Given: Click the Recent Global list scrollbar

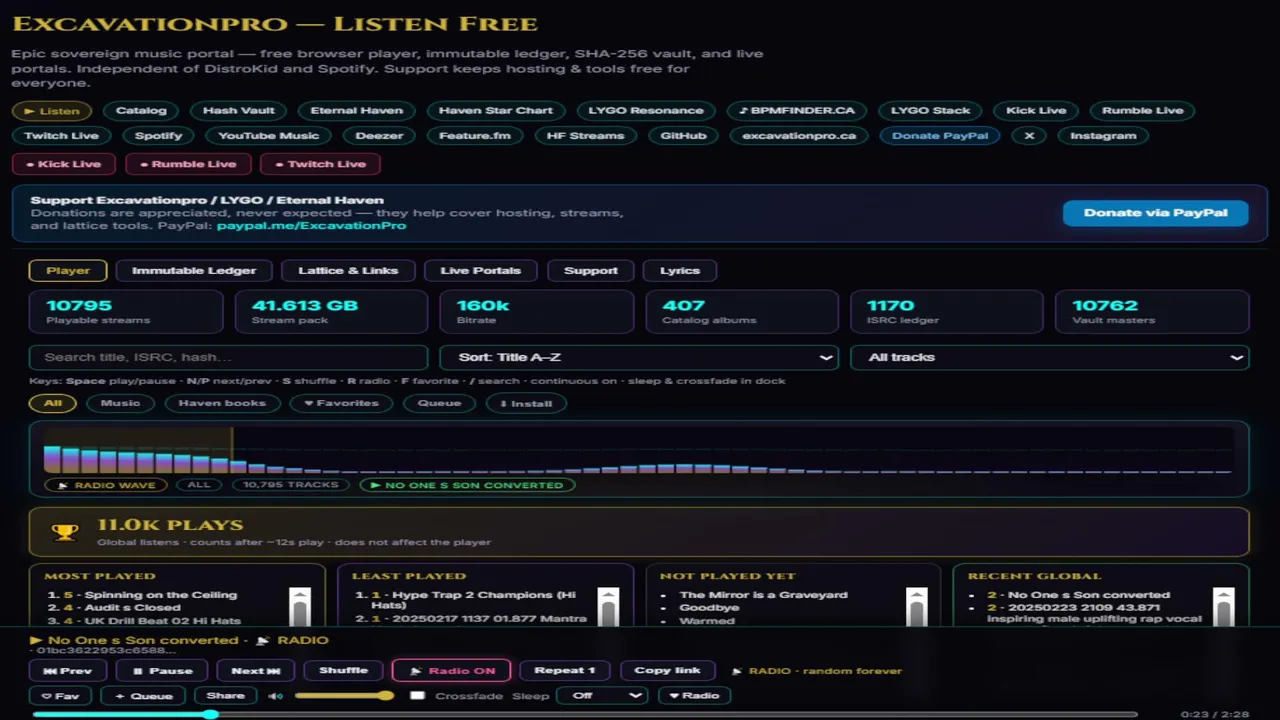Looking at the screenshot, I should click(x=1223, y=606).
